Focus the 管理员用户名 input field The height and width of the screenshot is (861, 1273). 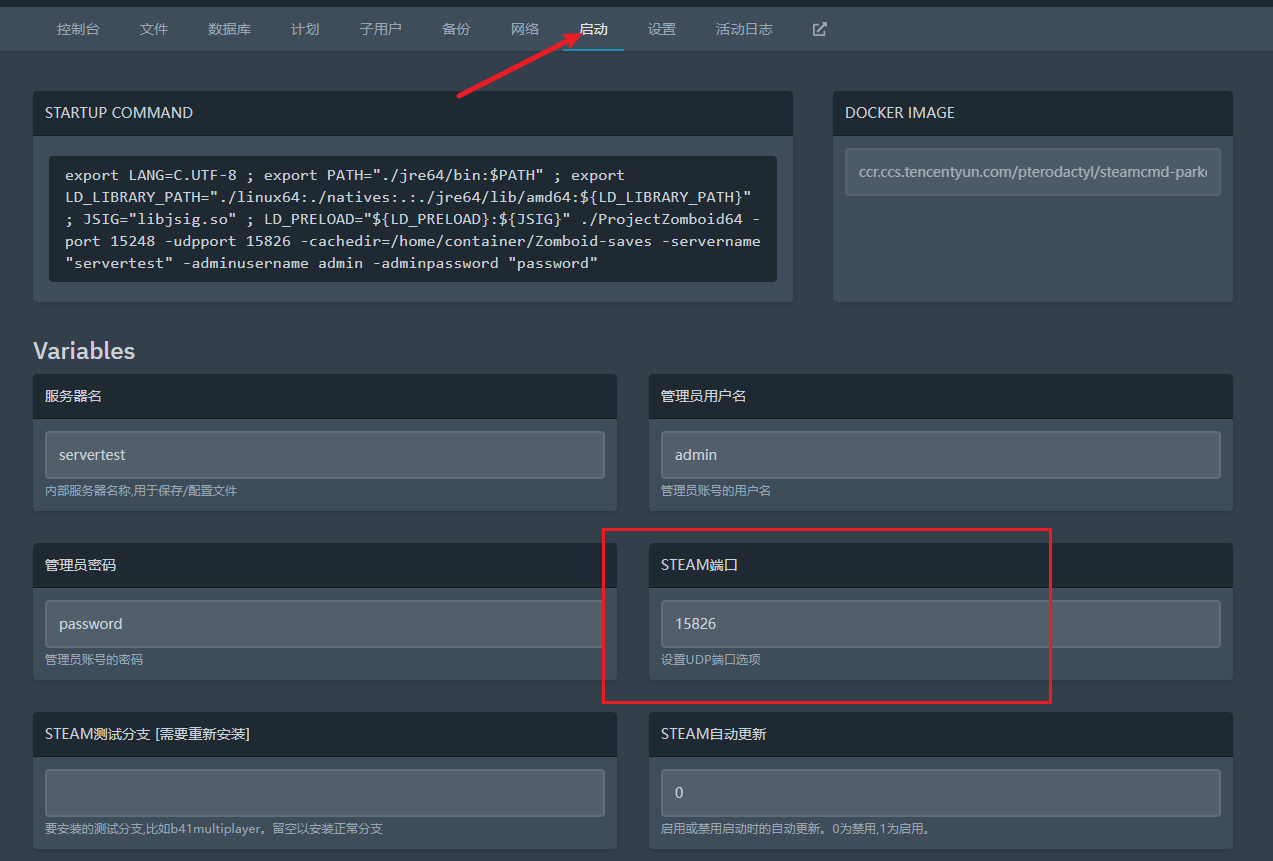(x=940, y=455)
